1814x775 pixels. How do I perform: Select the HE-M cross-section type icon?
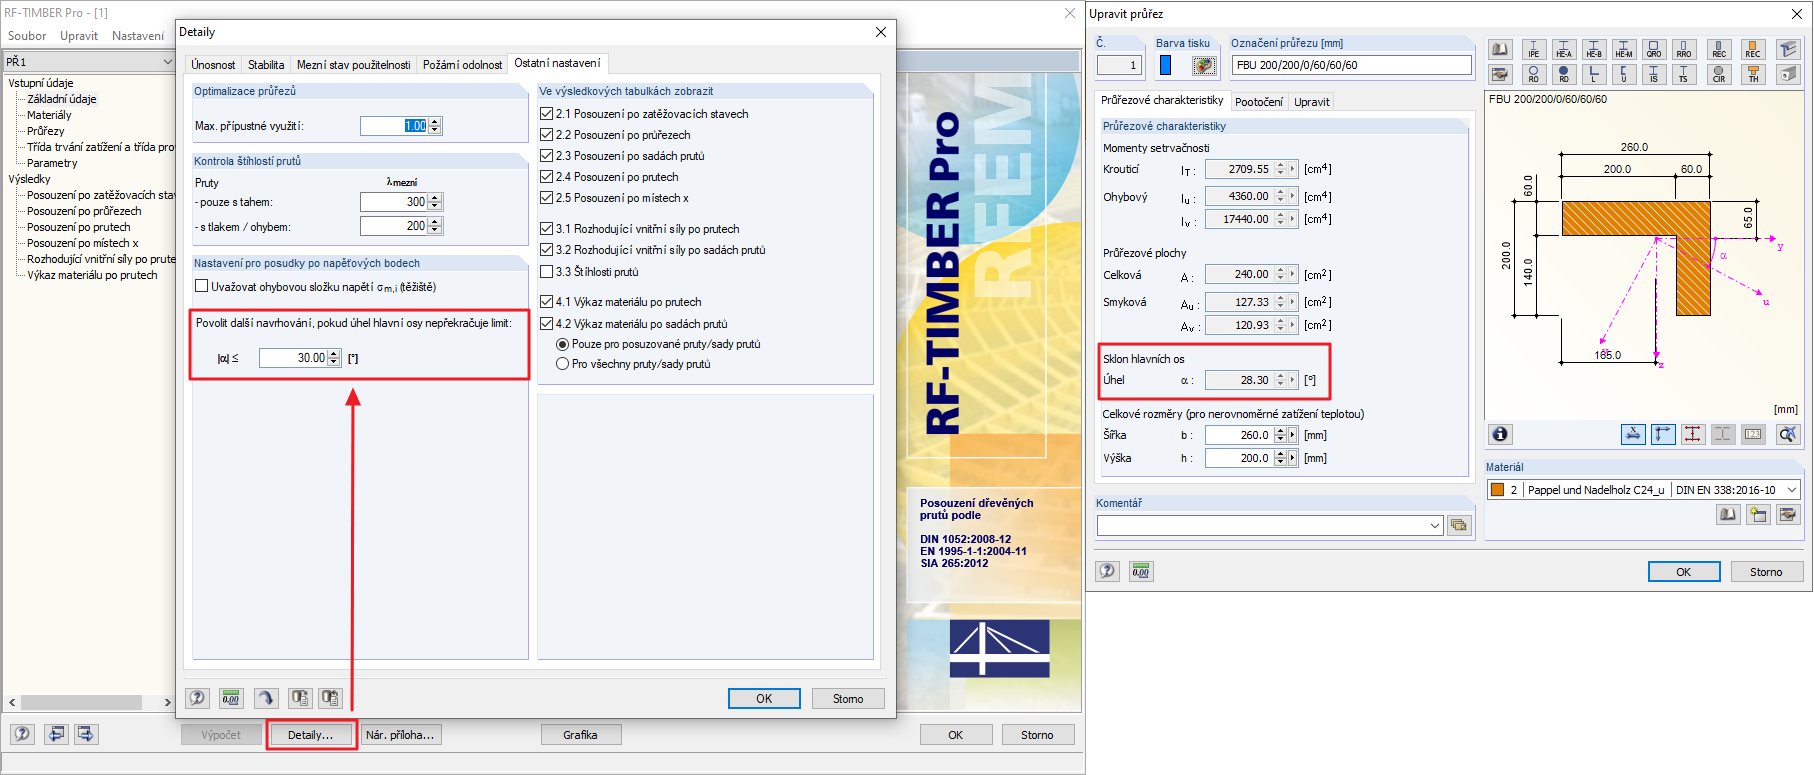click(x=1624, y=50)
